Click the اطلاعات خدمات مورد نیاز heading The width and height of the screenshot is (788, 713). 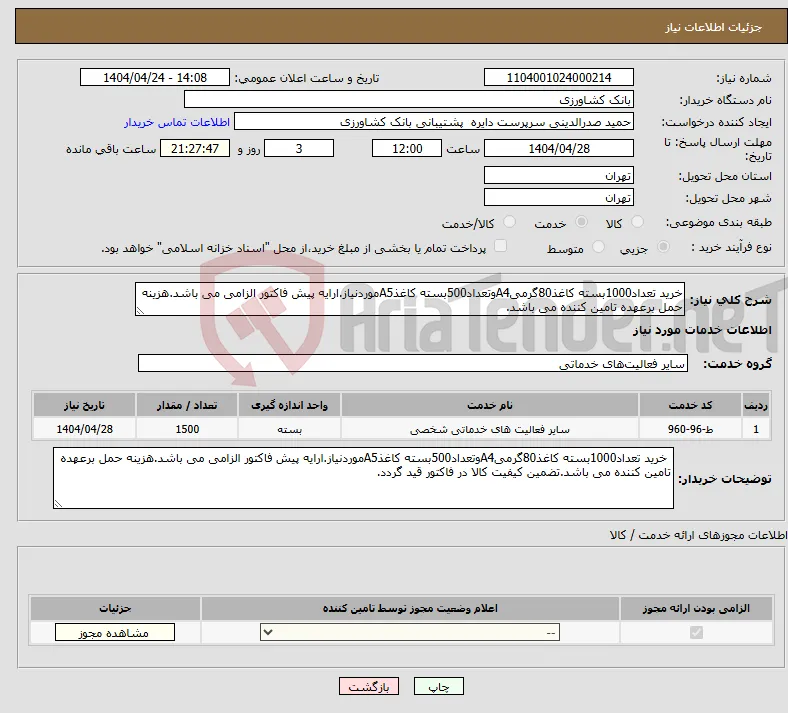[x=702, y=330]
